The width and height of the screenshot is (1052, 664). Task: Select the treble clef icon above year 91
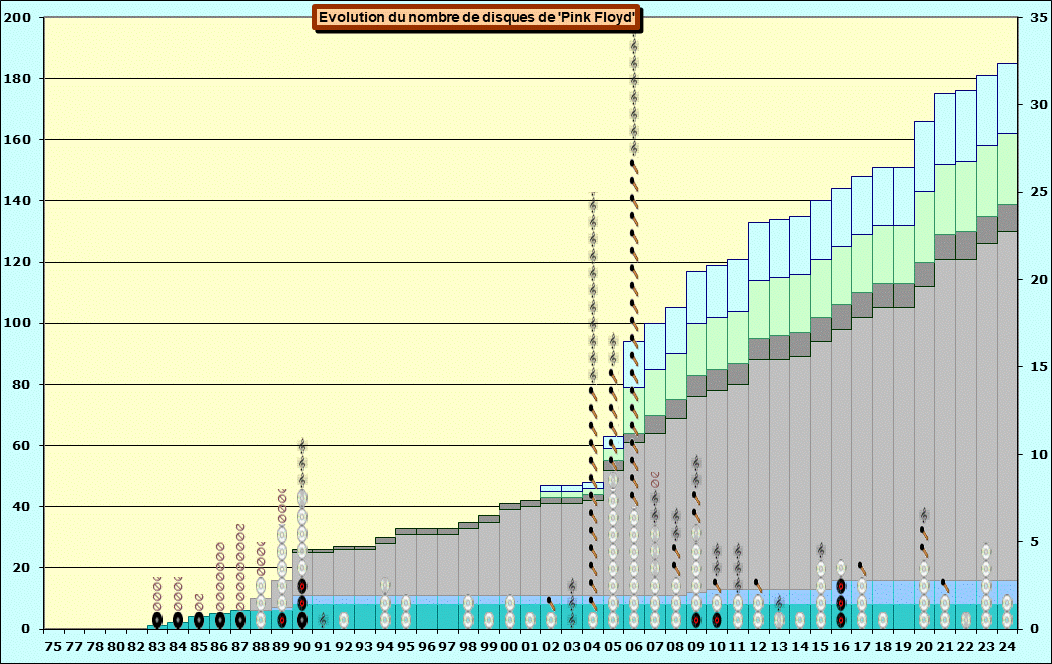[x=323, y=620]
